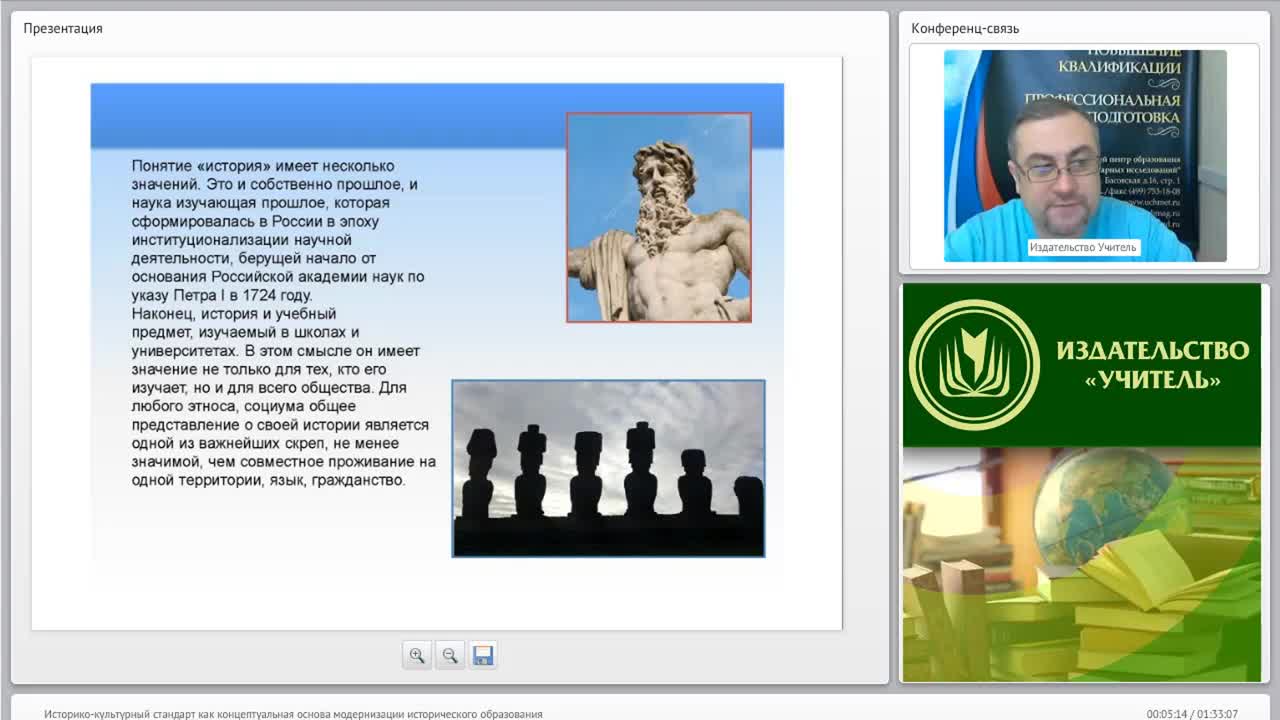The image size is (1280, 720).
Task: Click the slide paragraph starting with Понятие «история»
Action: coord(279,231)
